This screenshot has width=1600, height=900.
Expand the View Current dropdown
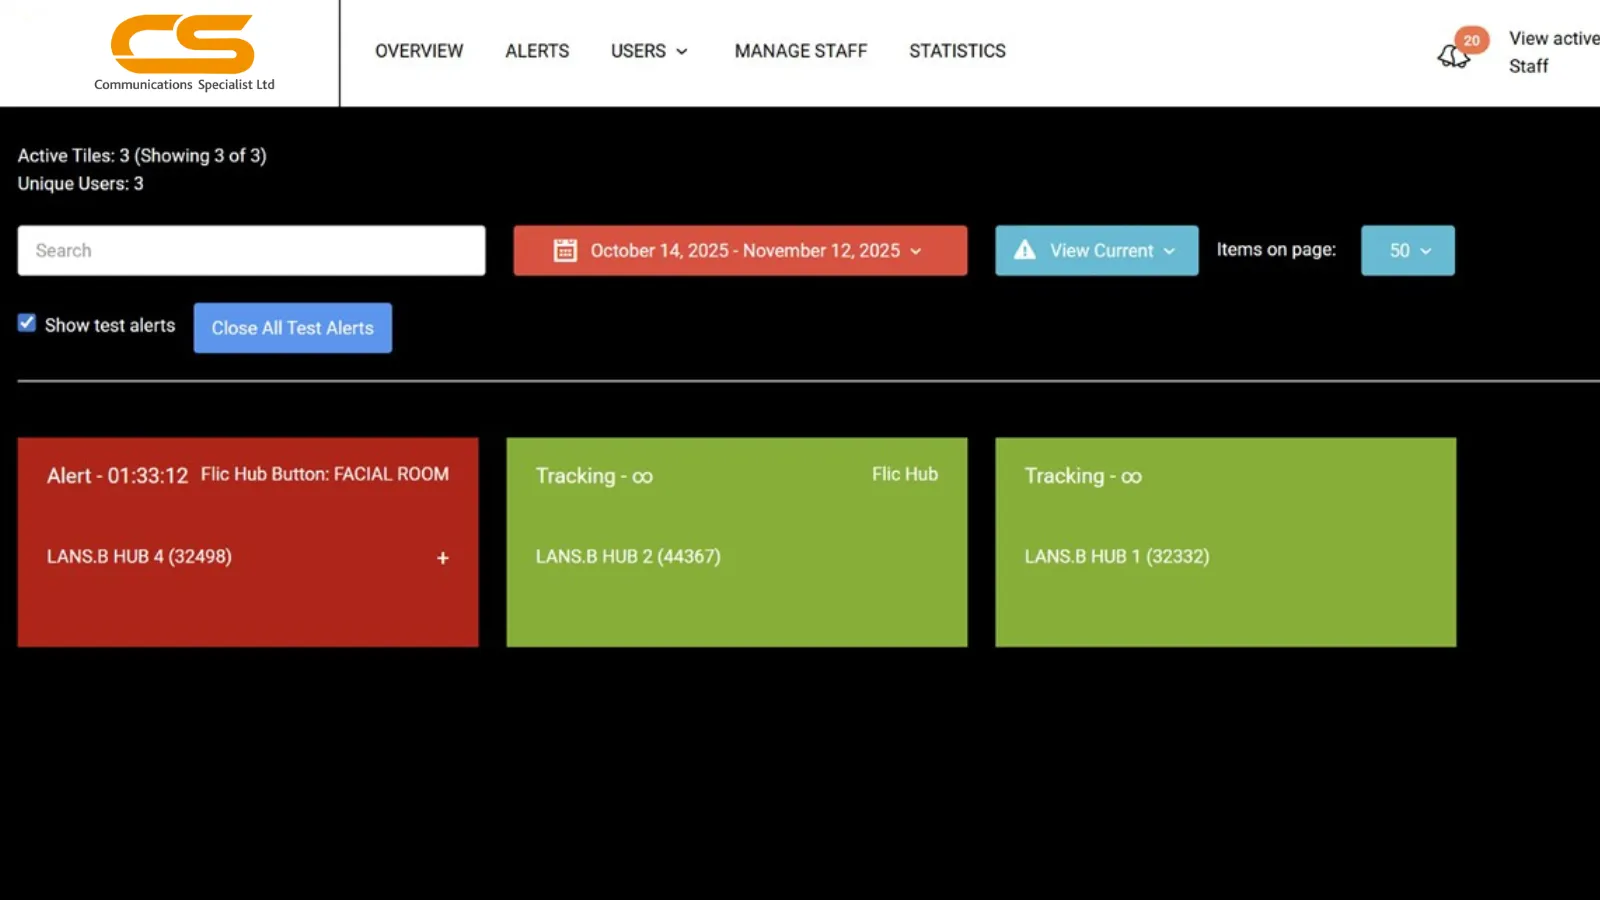coord(1097,251)
